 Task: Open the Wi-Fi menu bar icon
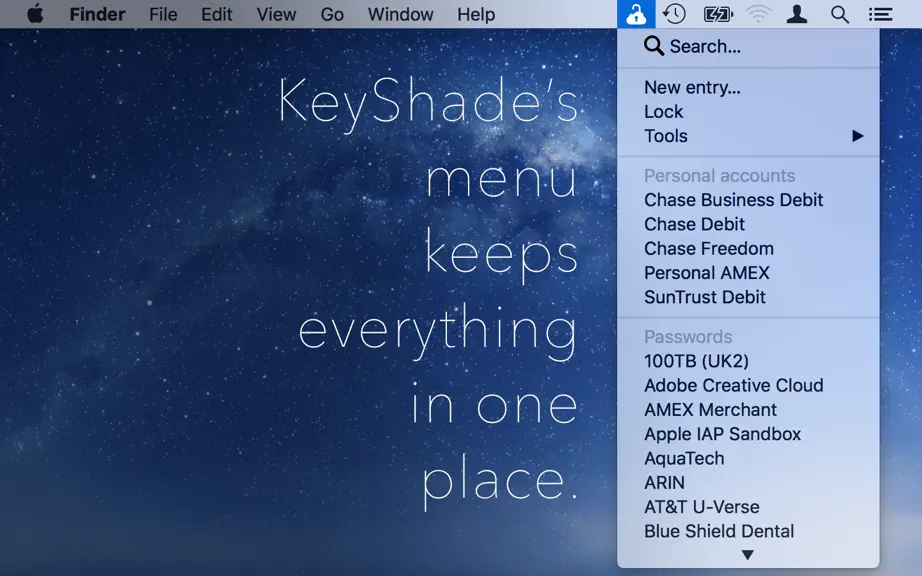pyautogui.click(x=759, y=14)
